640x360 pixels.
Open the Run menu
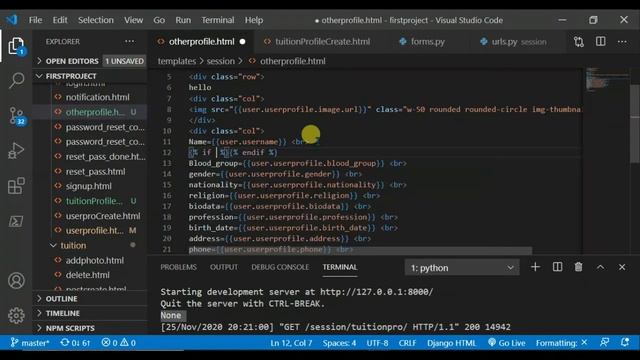(183, 20)
